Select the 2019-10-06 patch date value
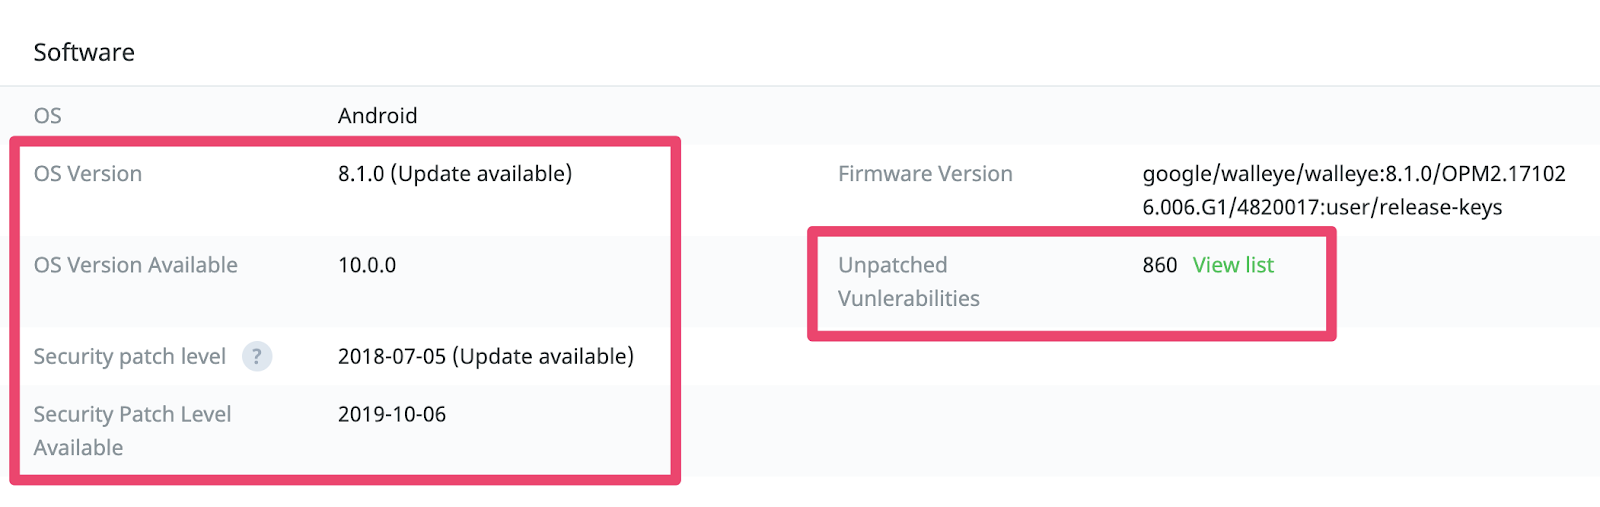This screenshot has height=507, width=1600. (392, 414)
